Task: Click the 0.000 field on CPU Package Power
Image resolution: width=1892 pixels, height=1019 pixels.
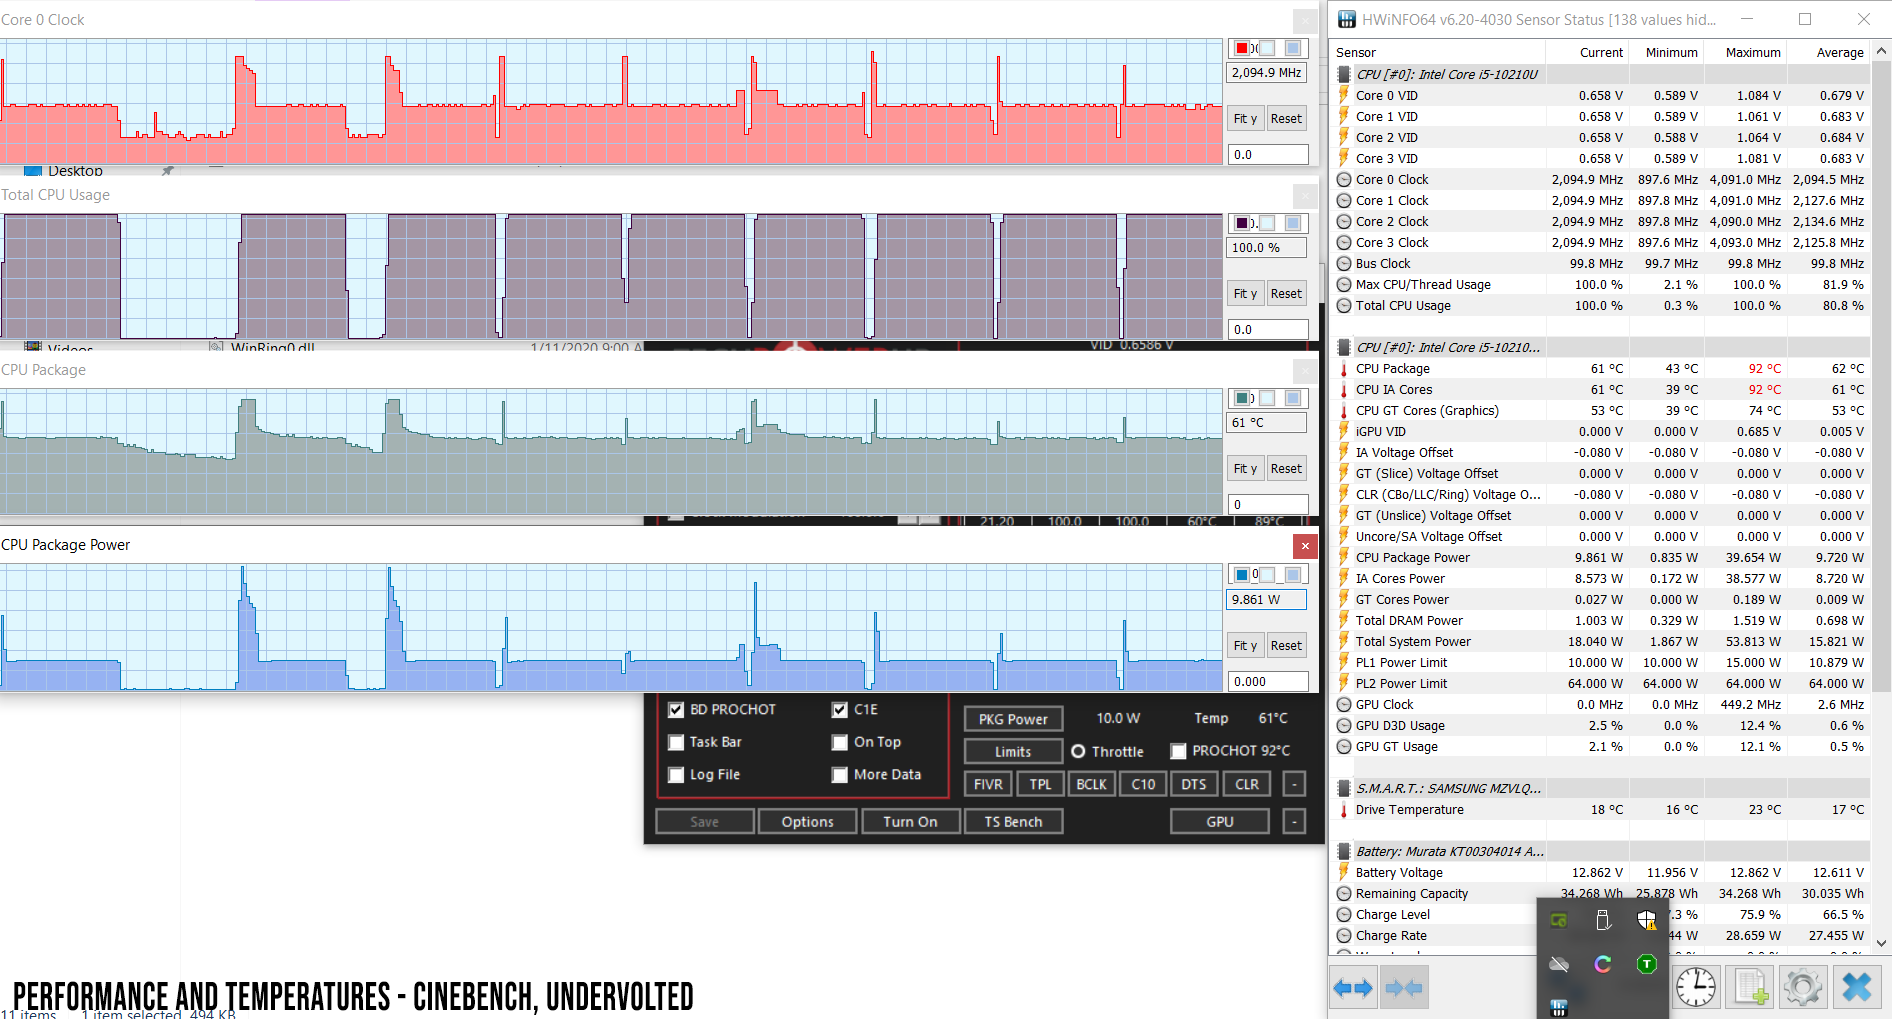Action: 1267,681
